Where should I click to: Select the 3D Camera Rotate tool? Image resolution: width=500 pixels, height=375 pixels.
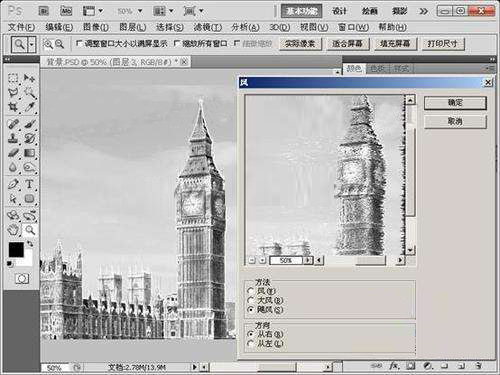pyautogui.click(x=29, y=215)
